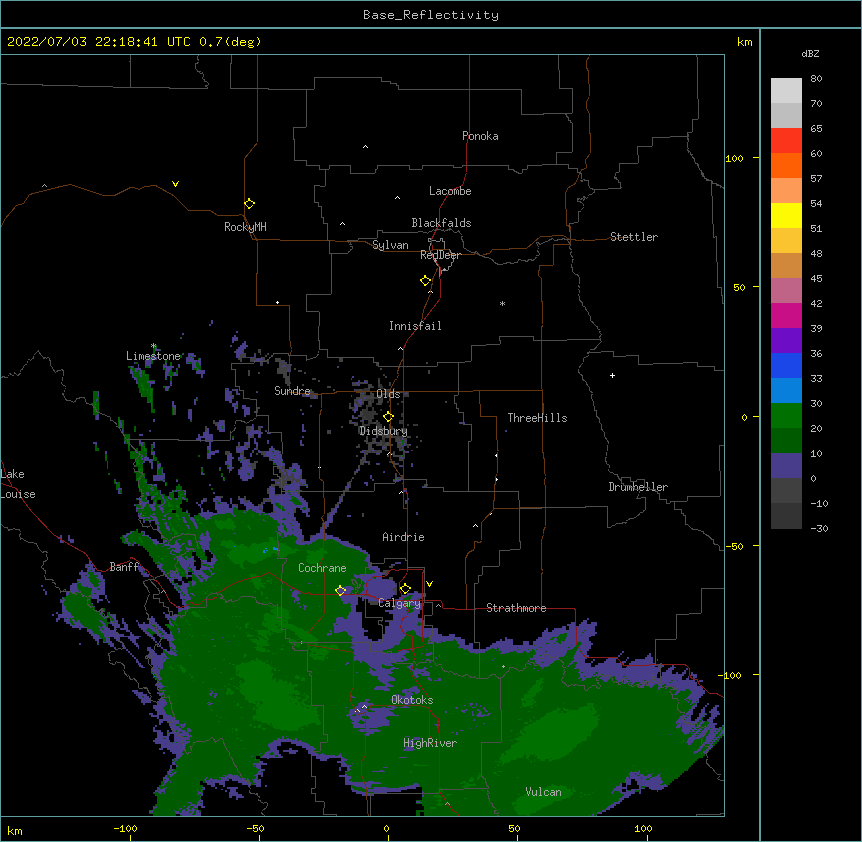The image size is (862, 842).
Task: Pick the dark green swatch at 20 dBZ
Action: tap(786, 441)
